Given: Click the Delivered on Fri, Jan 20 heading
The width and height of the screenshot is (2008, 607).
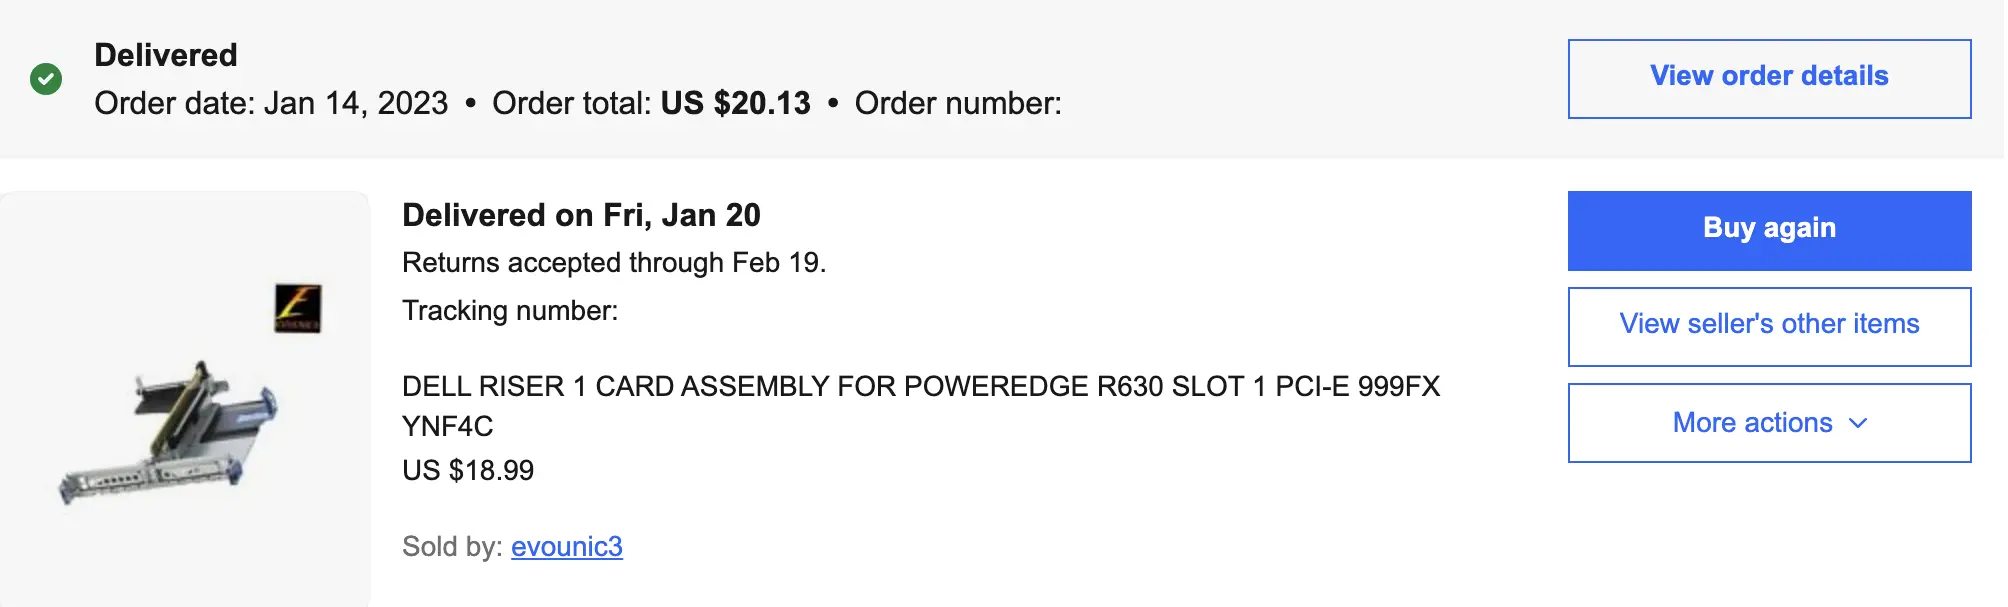Looking at the screenshot, I should [581, 215].
